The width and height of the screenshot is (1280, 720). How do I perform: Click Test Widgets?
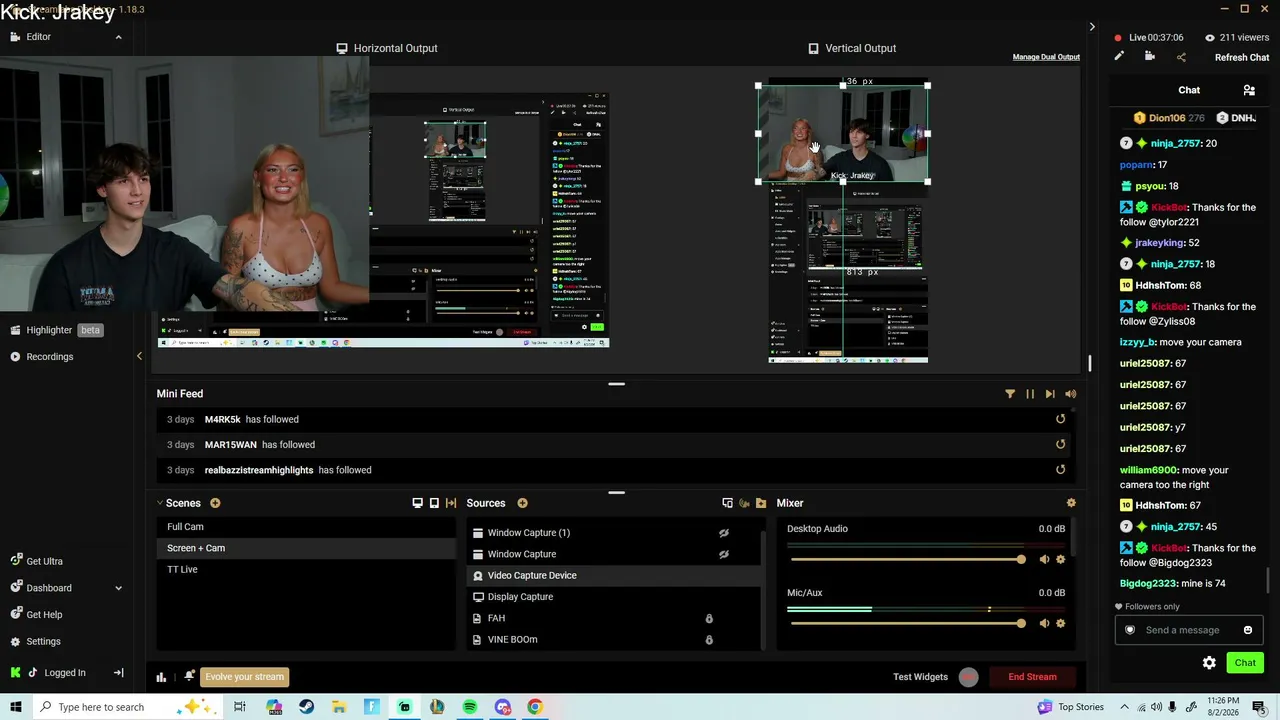[x=920, y=677]
